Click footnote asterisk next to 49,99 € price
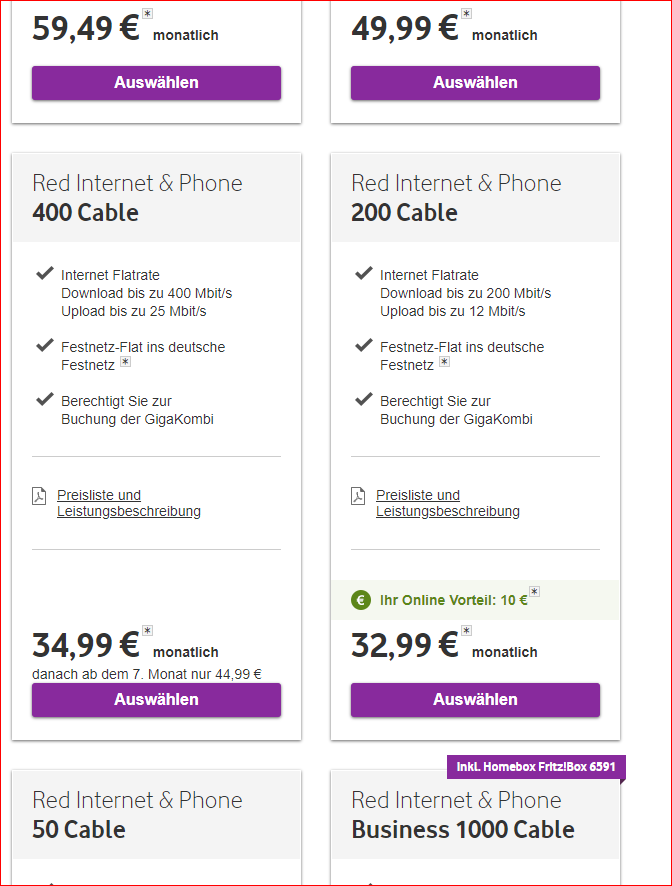The image size is (672, 886). pos(467,14)
